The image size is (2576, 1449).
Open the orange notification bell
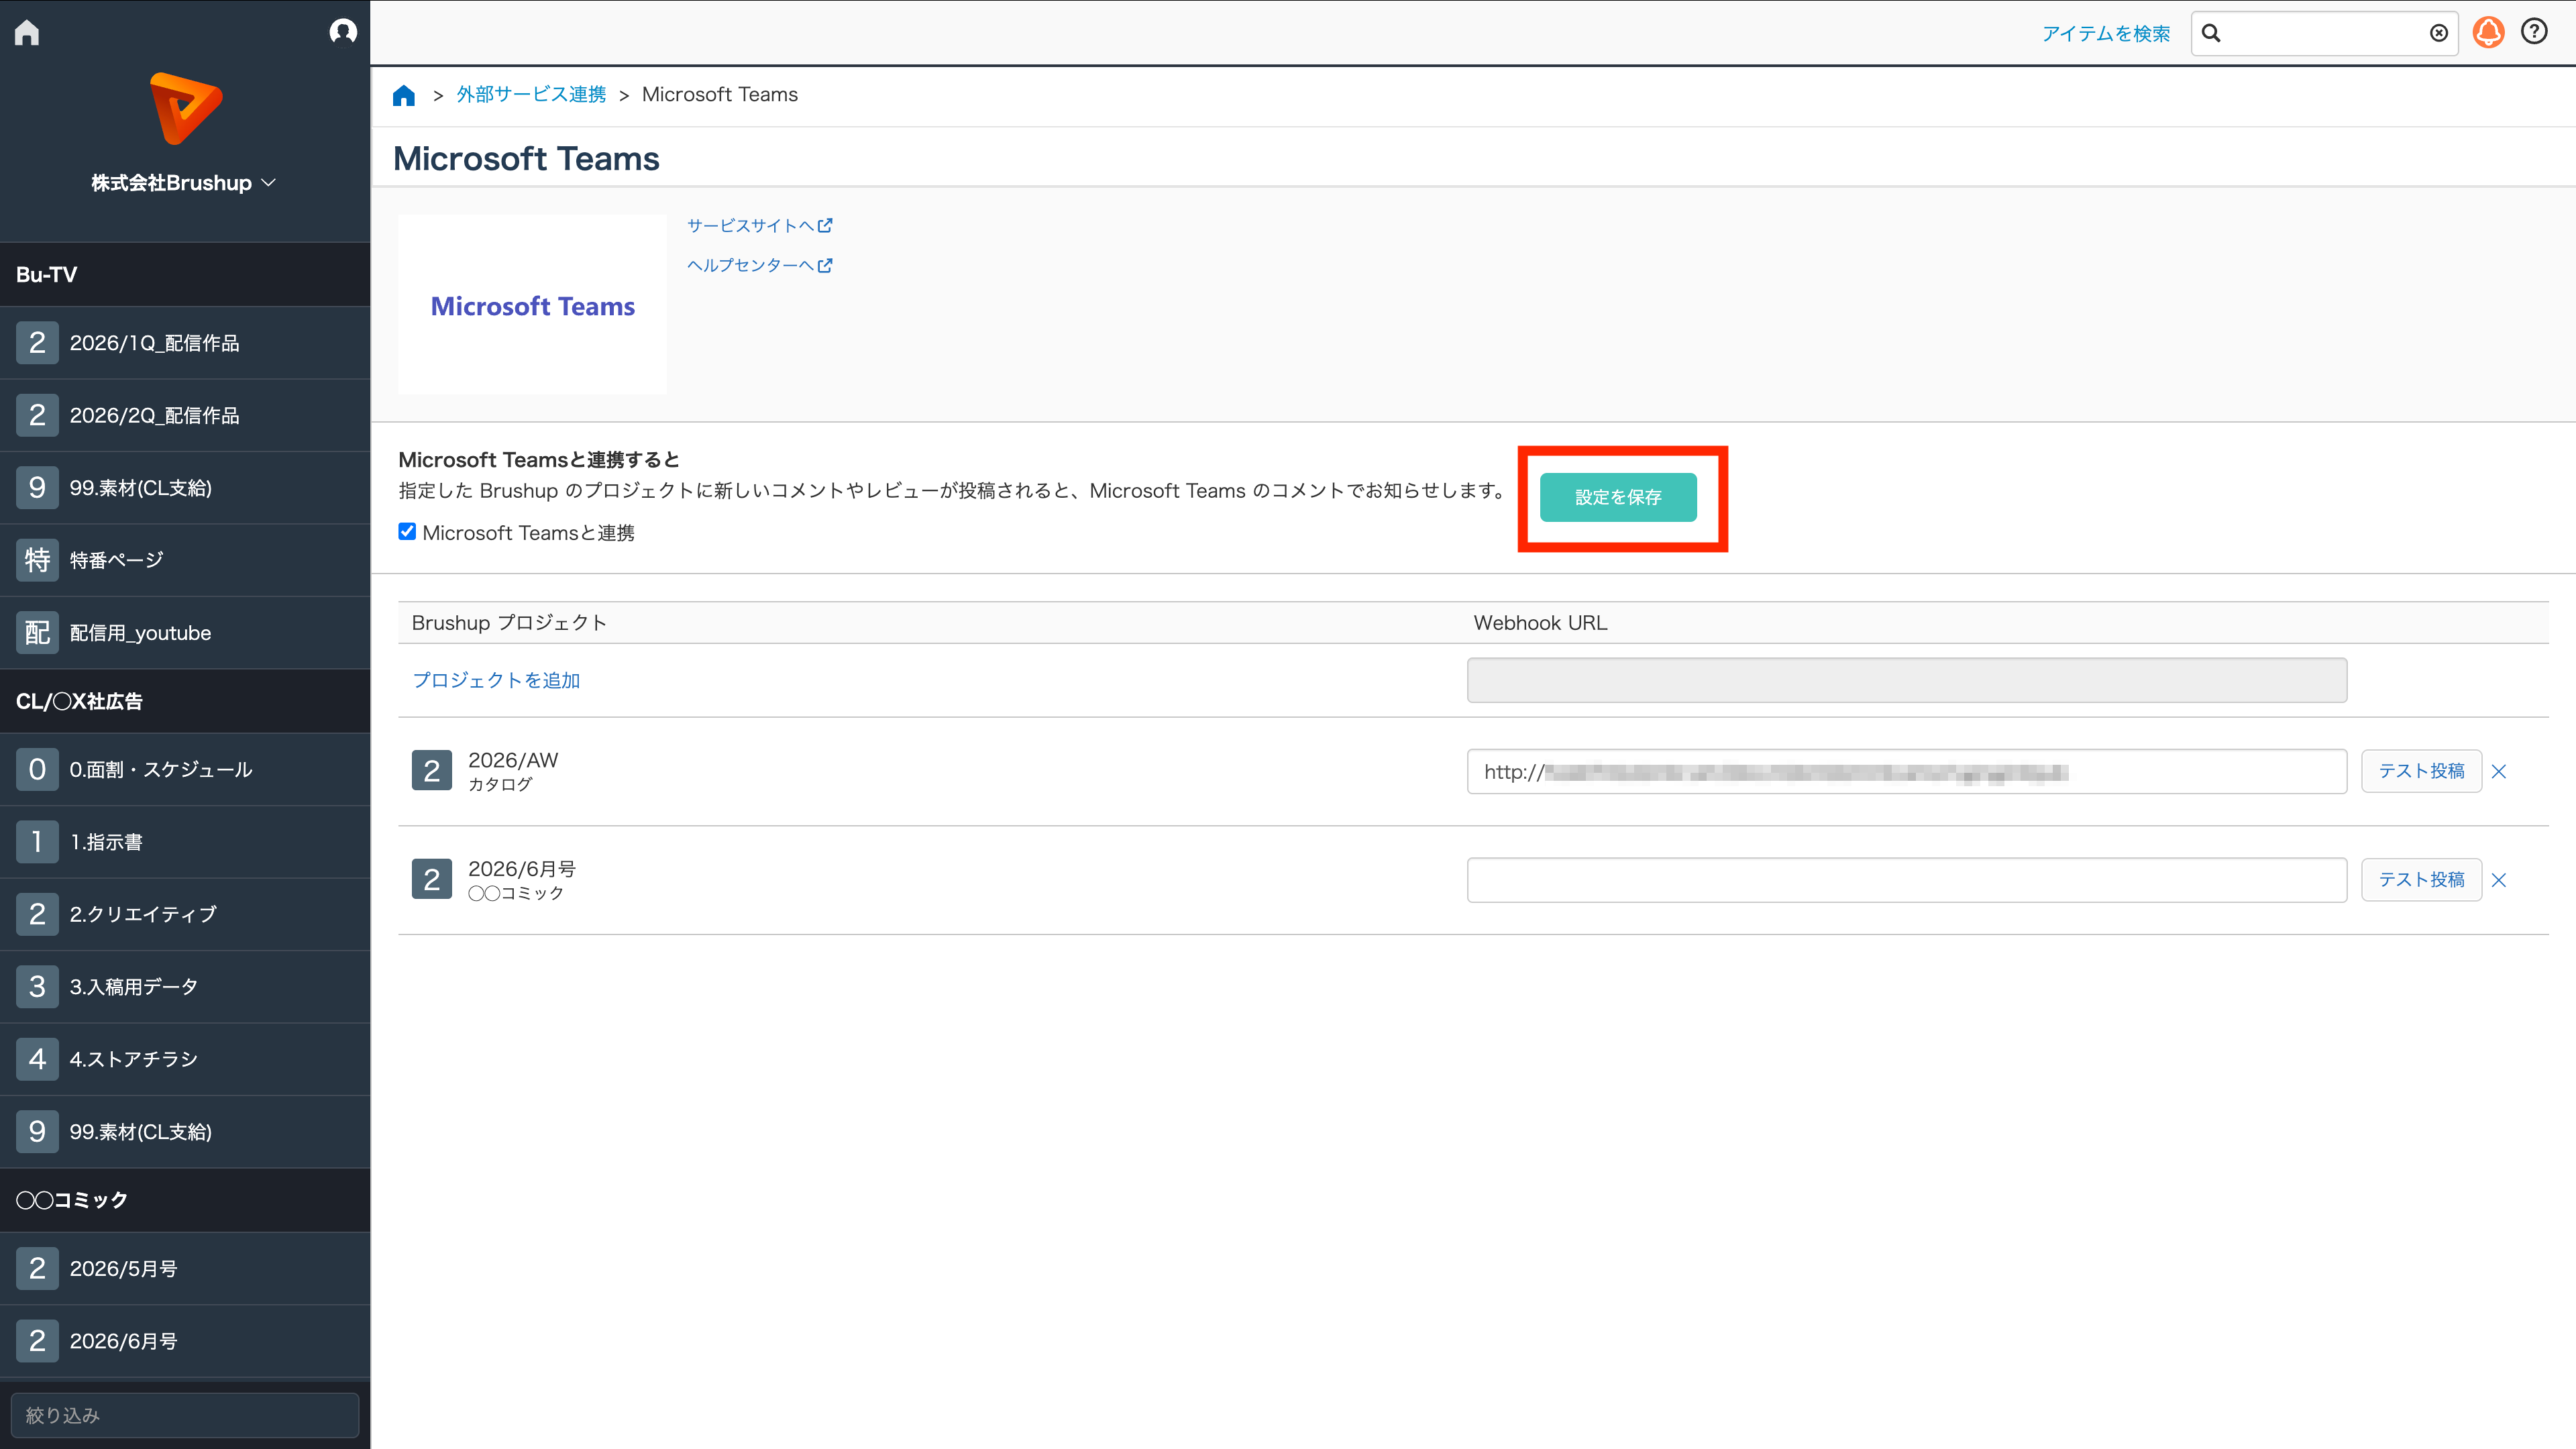[2488, 33]
